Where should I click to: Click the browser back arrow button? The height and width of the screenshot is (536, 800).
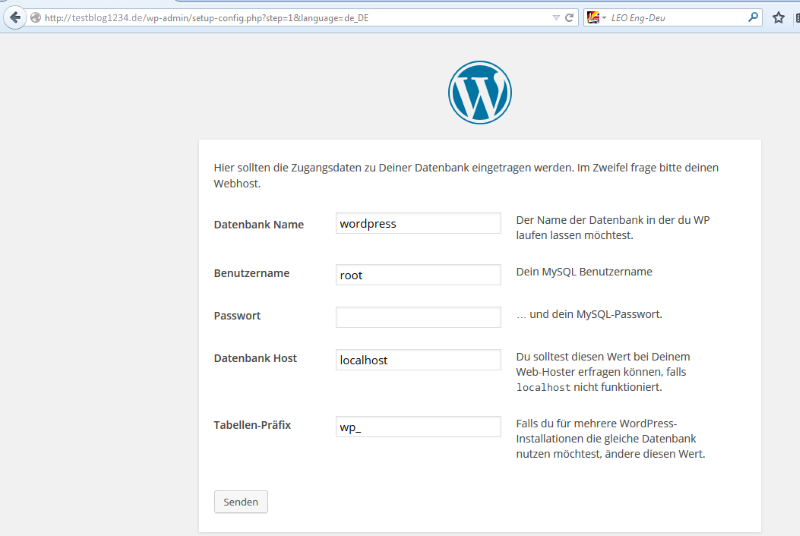(x=15, y=18)
